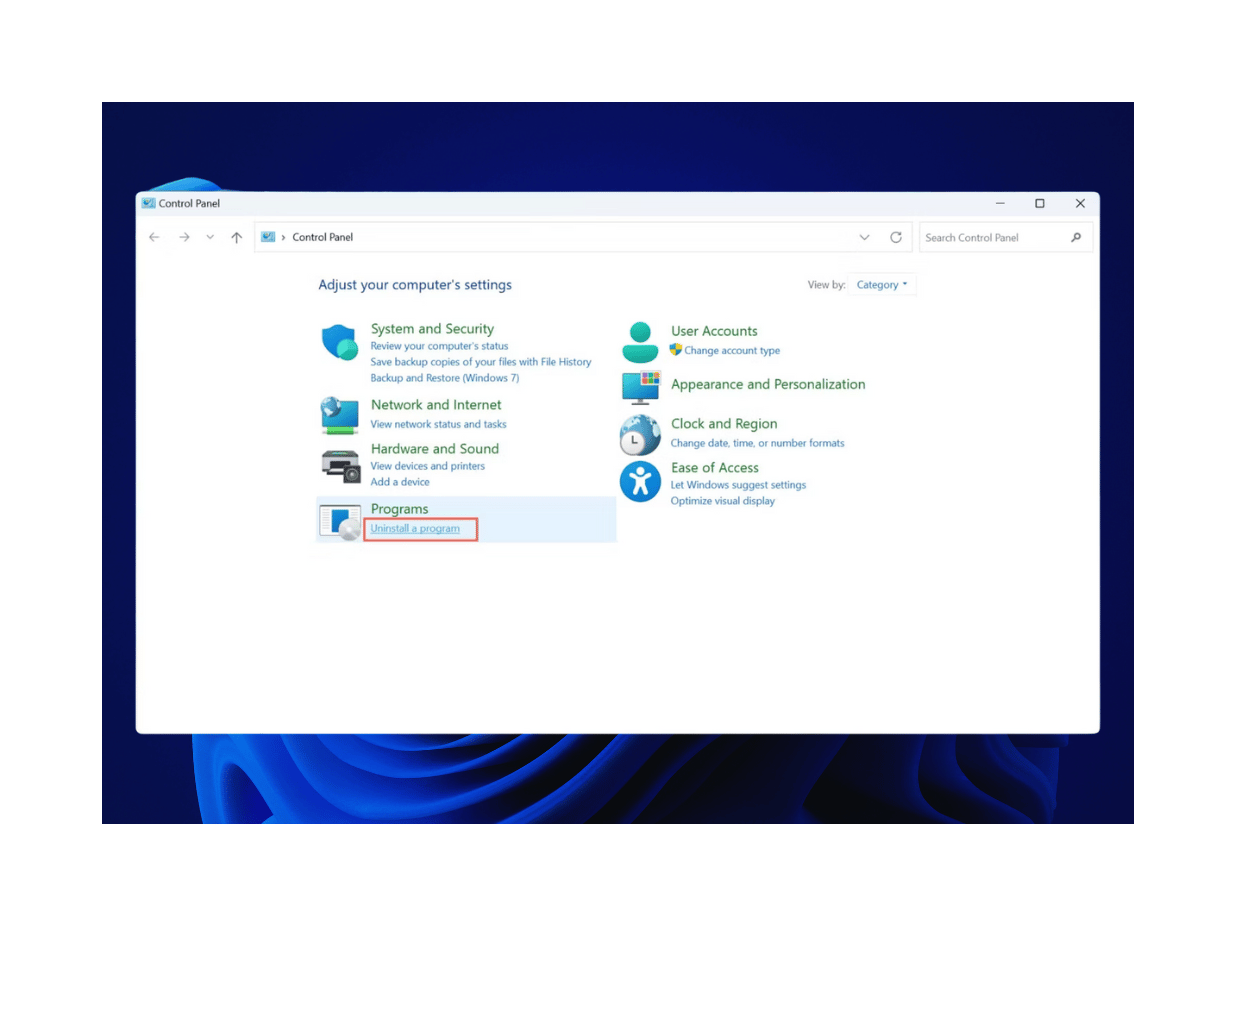Click Uninstall a program link
This screenshot has width=1236, height=1020.
pos(415,529)
